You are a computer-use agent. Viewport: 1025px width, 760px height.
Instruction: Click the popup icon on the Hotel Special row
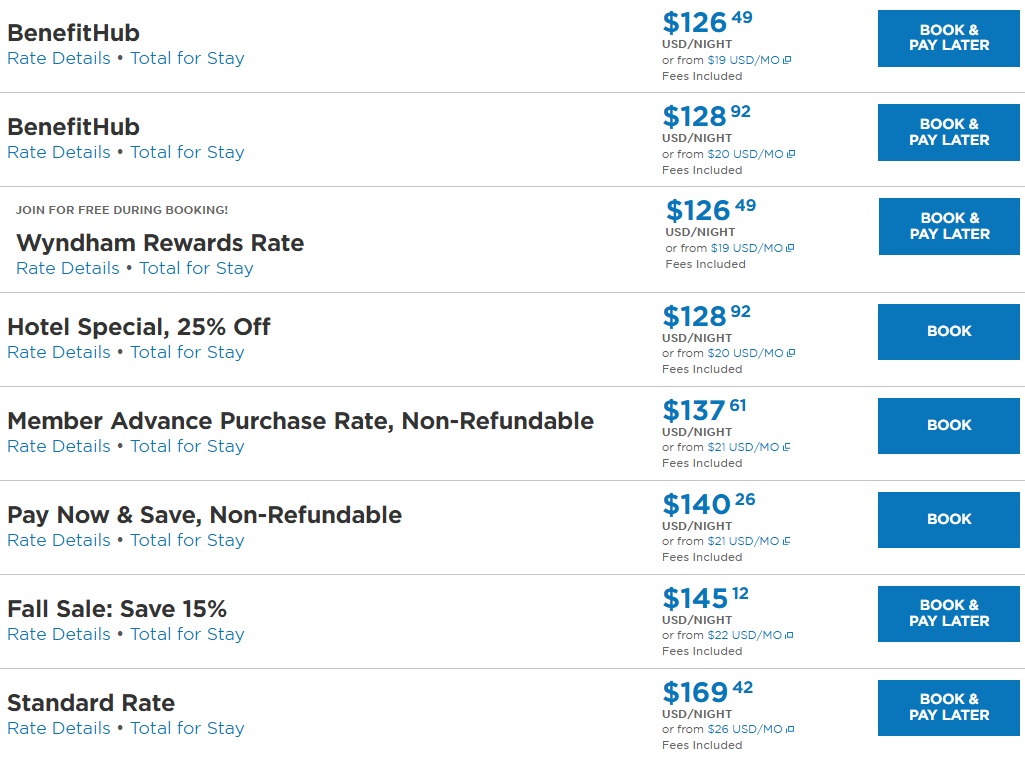coord(788,353)
